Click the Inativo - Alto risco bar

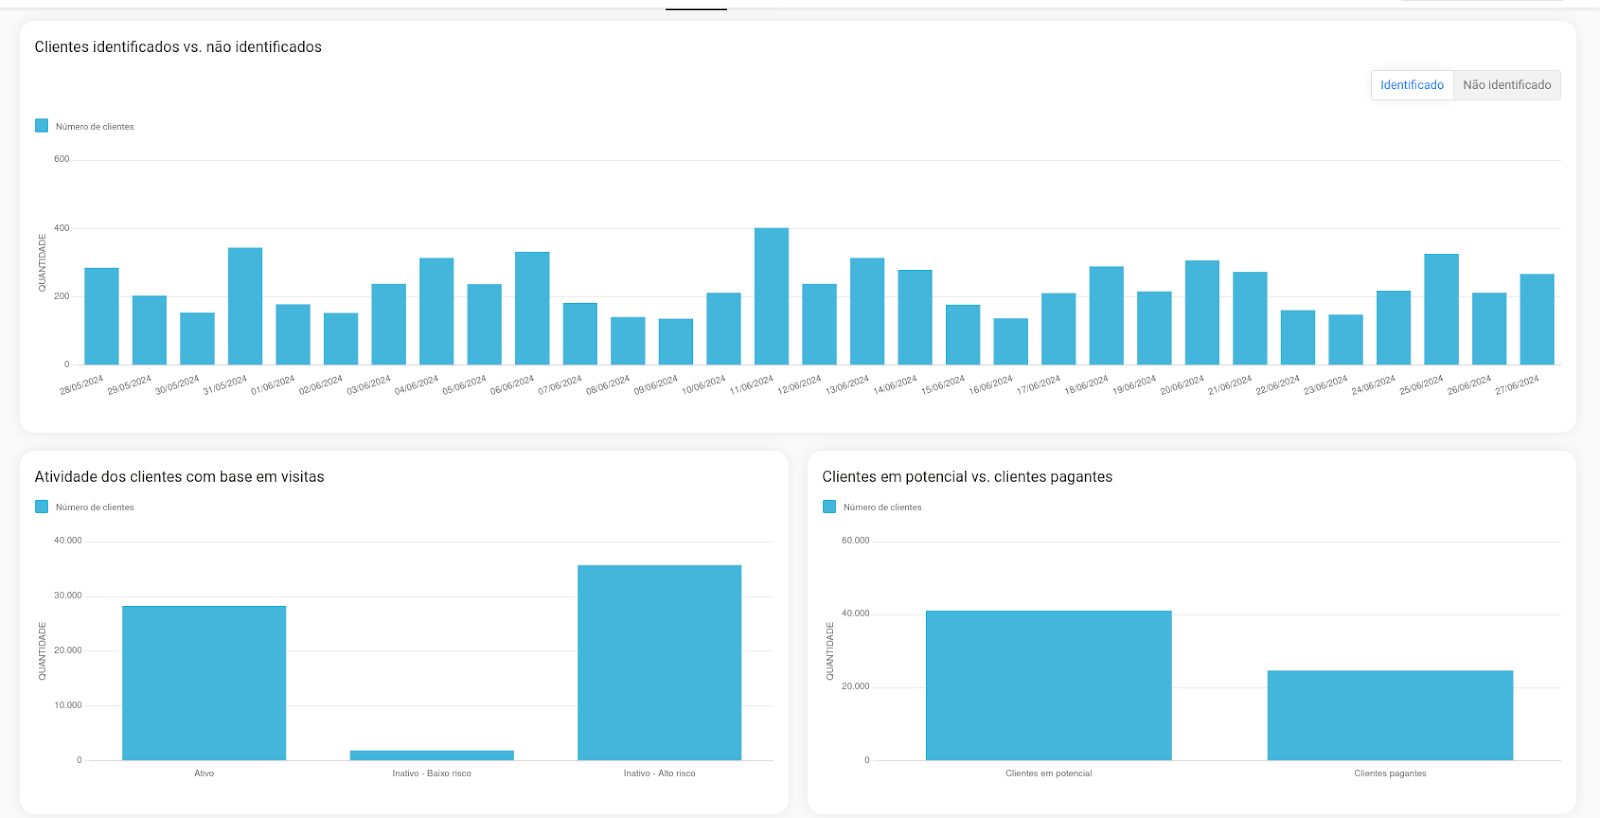pos(659,662)
